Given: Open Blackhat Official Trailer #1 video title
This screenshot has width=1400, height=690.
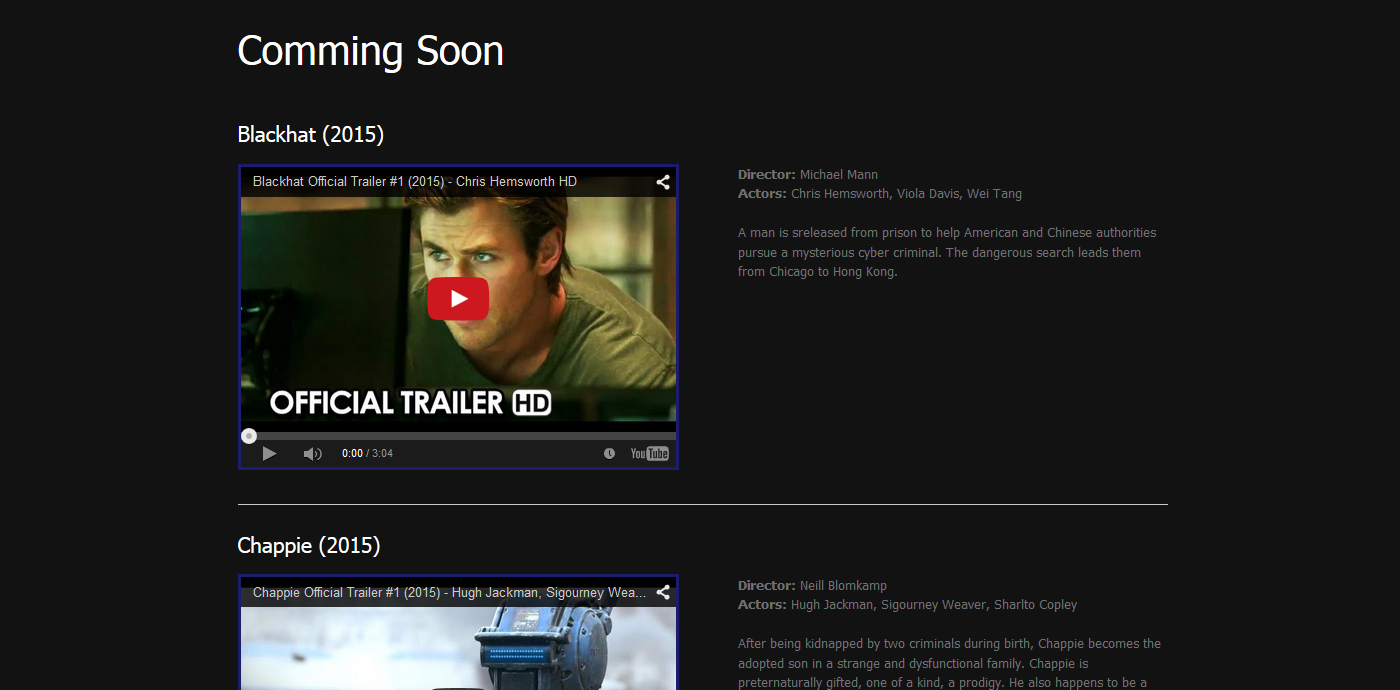Looking at the screenshot, I should 415,181.
